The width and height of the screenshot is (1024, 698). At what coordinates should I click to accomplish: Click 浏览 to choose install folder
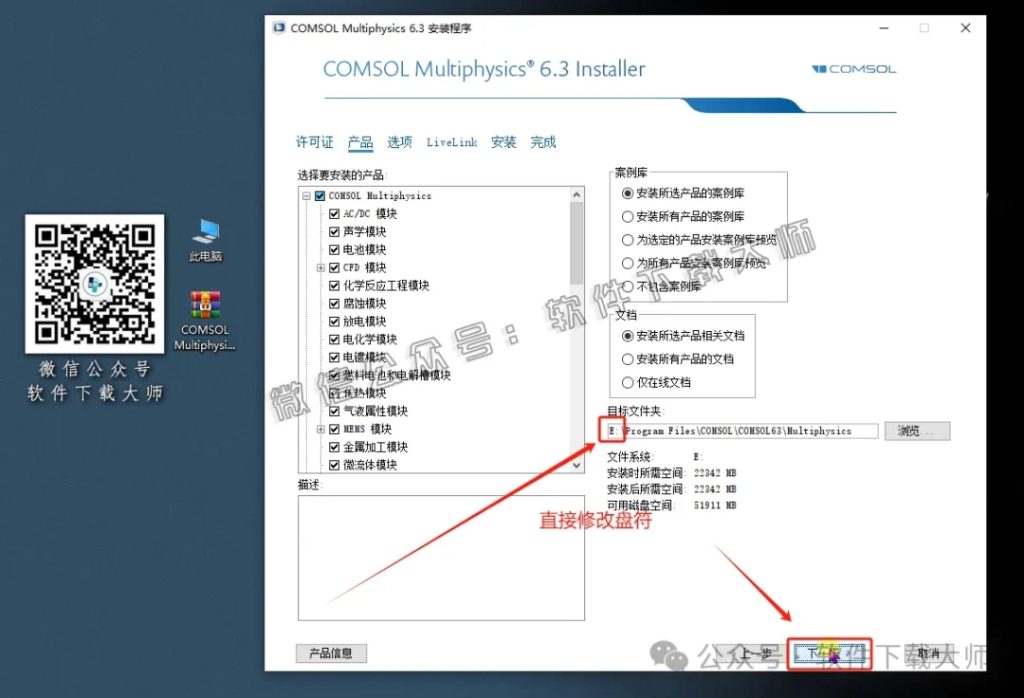point(916,431)
